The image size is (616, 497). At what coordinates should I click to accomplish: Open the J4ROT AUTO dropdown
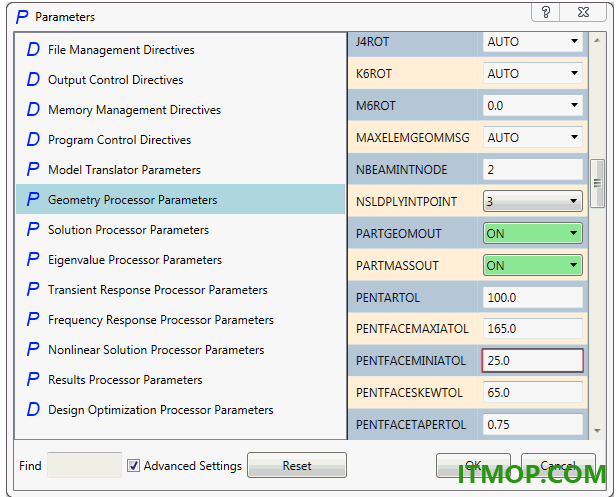(533, 41)
